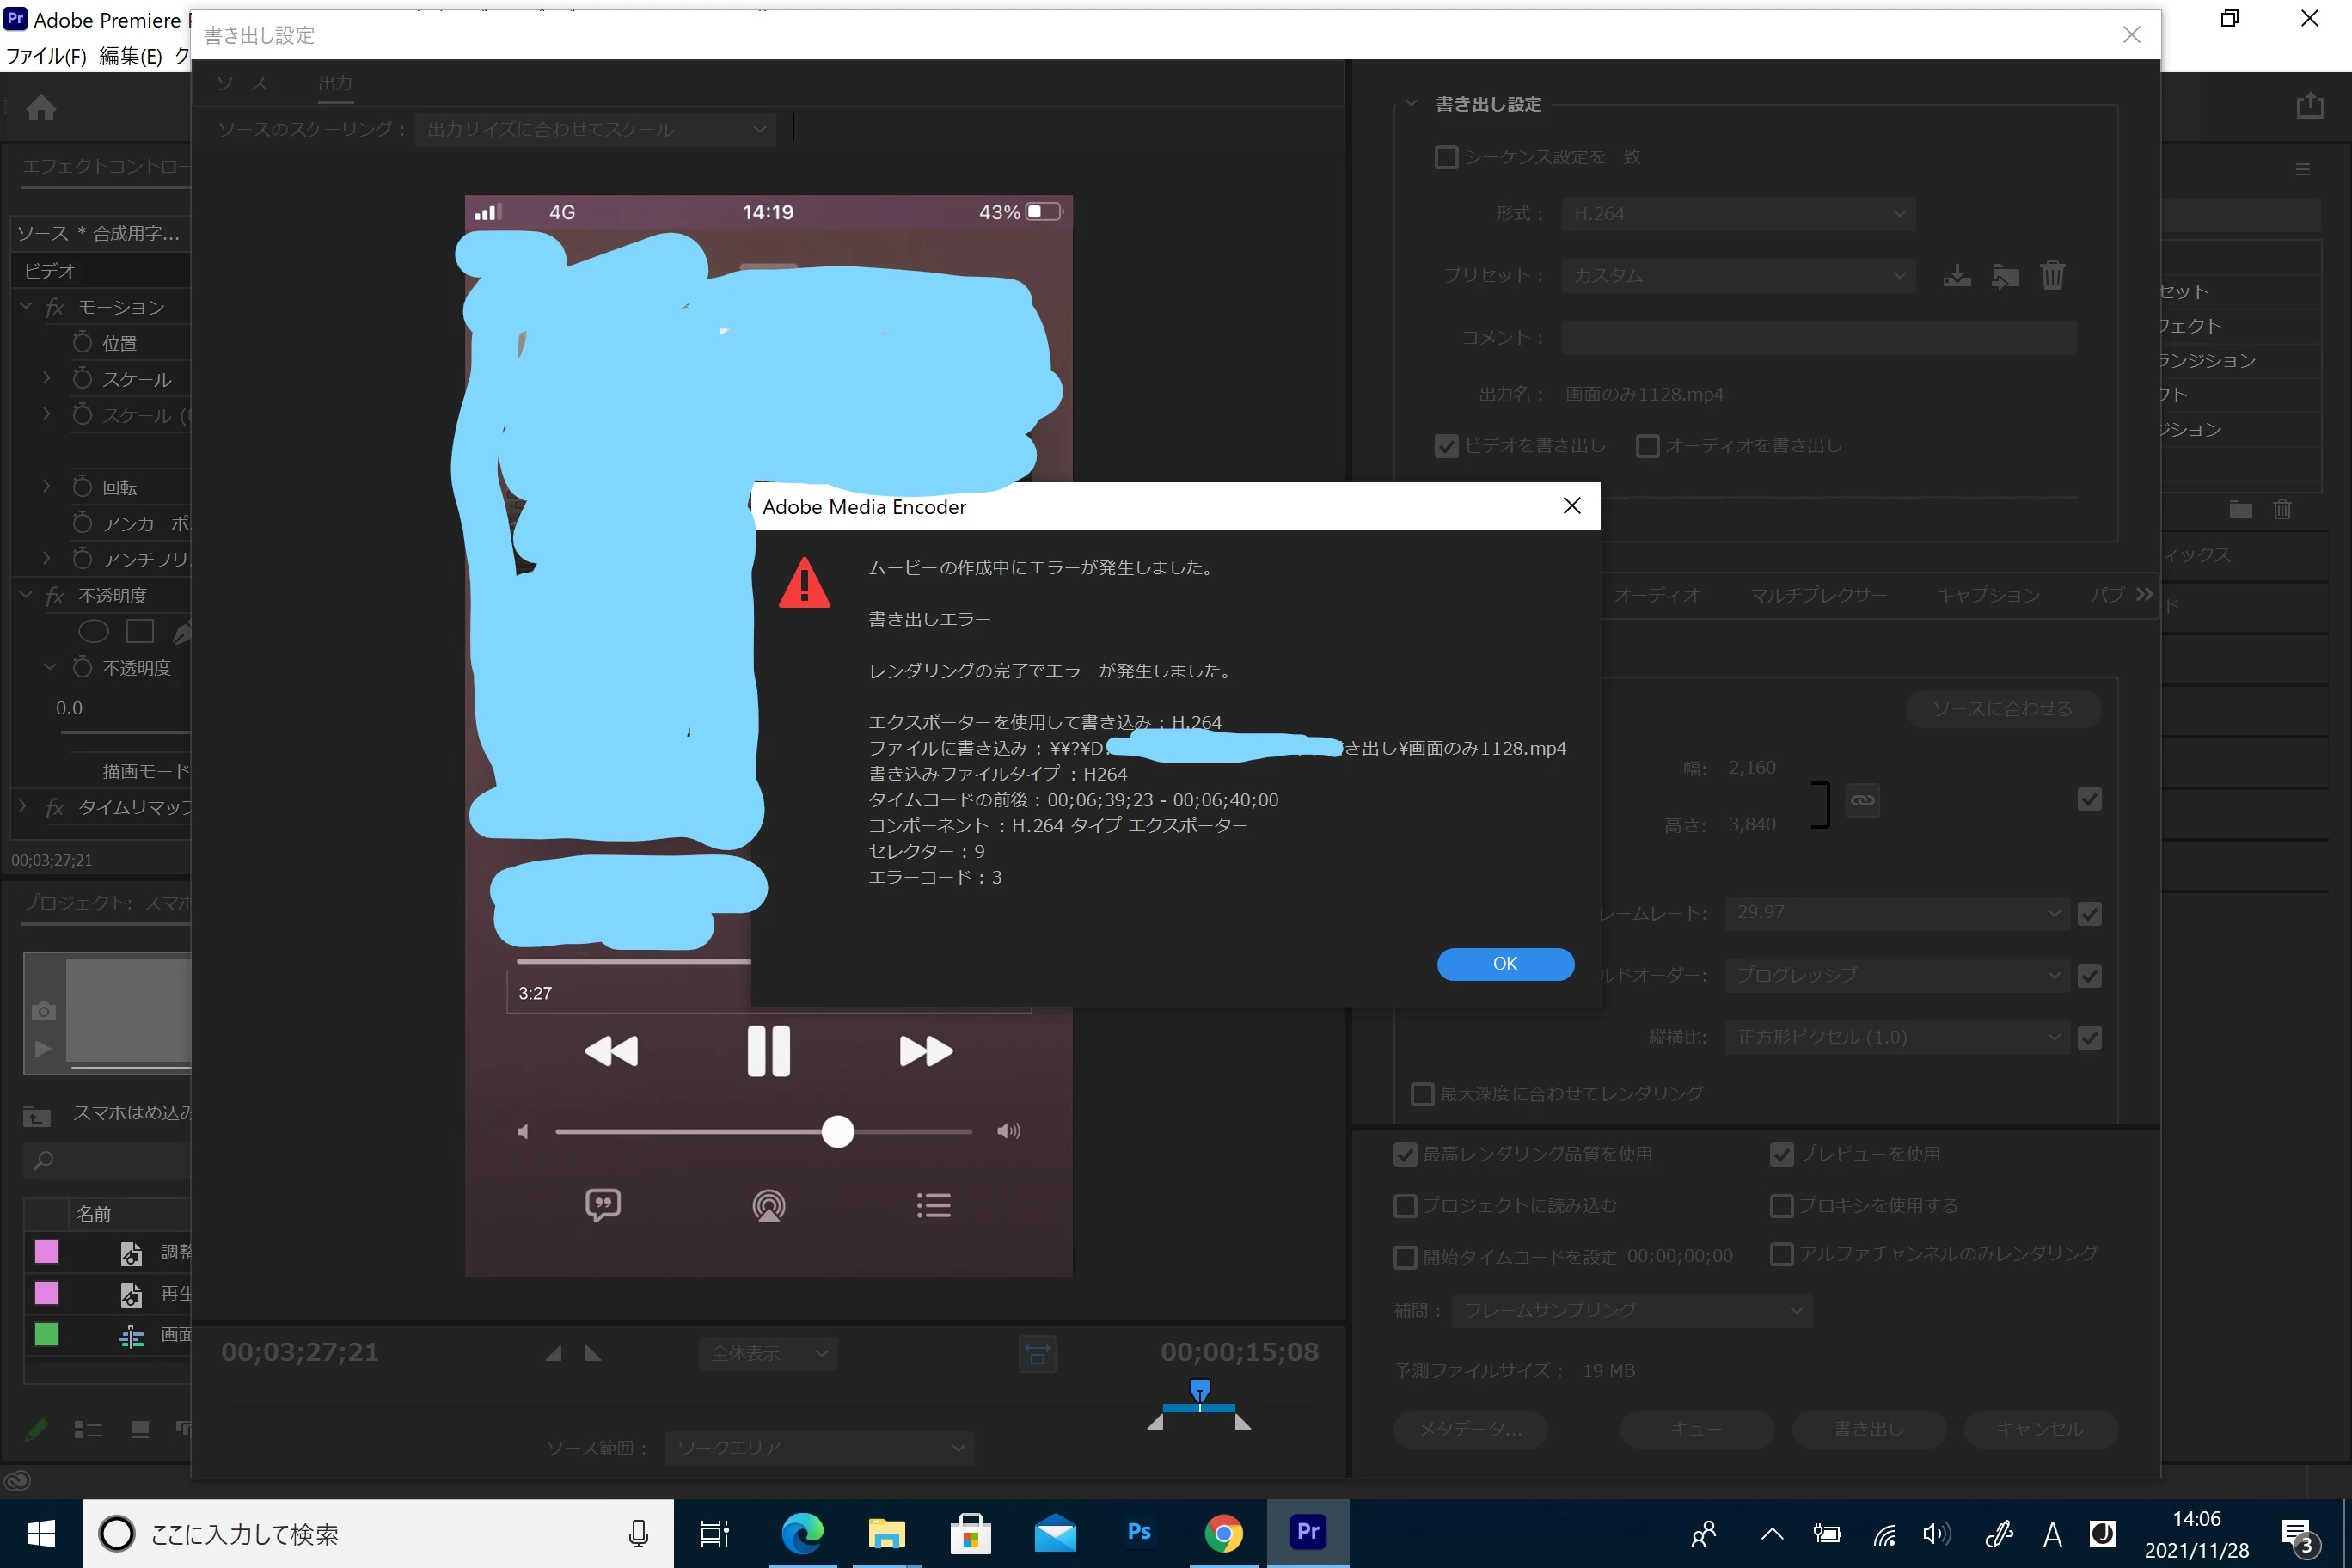2352x1568 pixels.
Task: Open the ファイル(F) menu
Action: pyautogui.click(x=46, y=56)
